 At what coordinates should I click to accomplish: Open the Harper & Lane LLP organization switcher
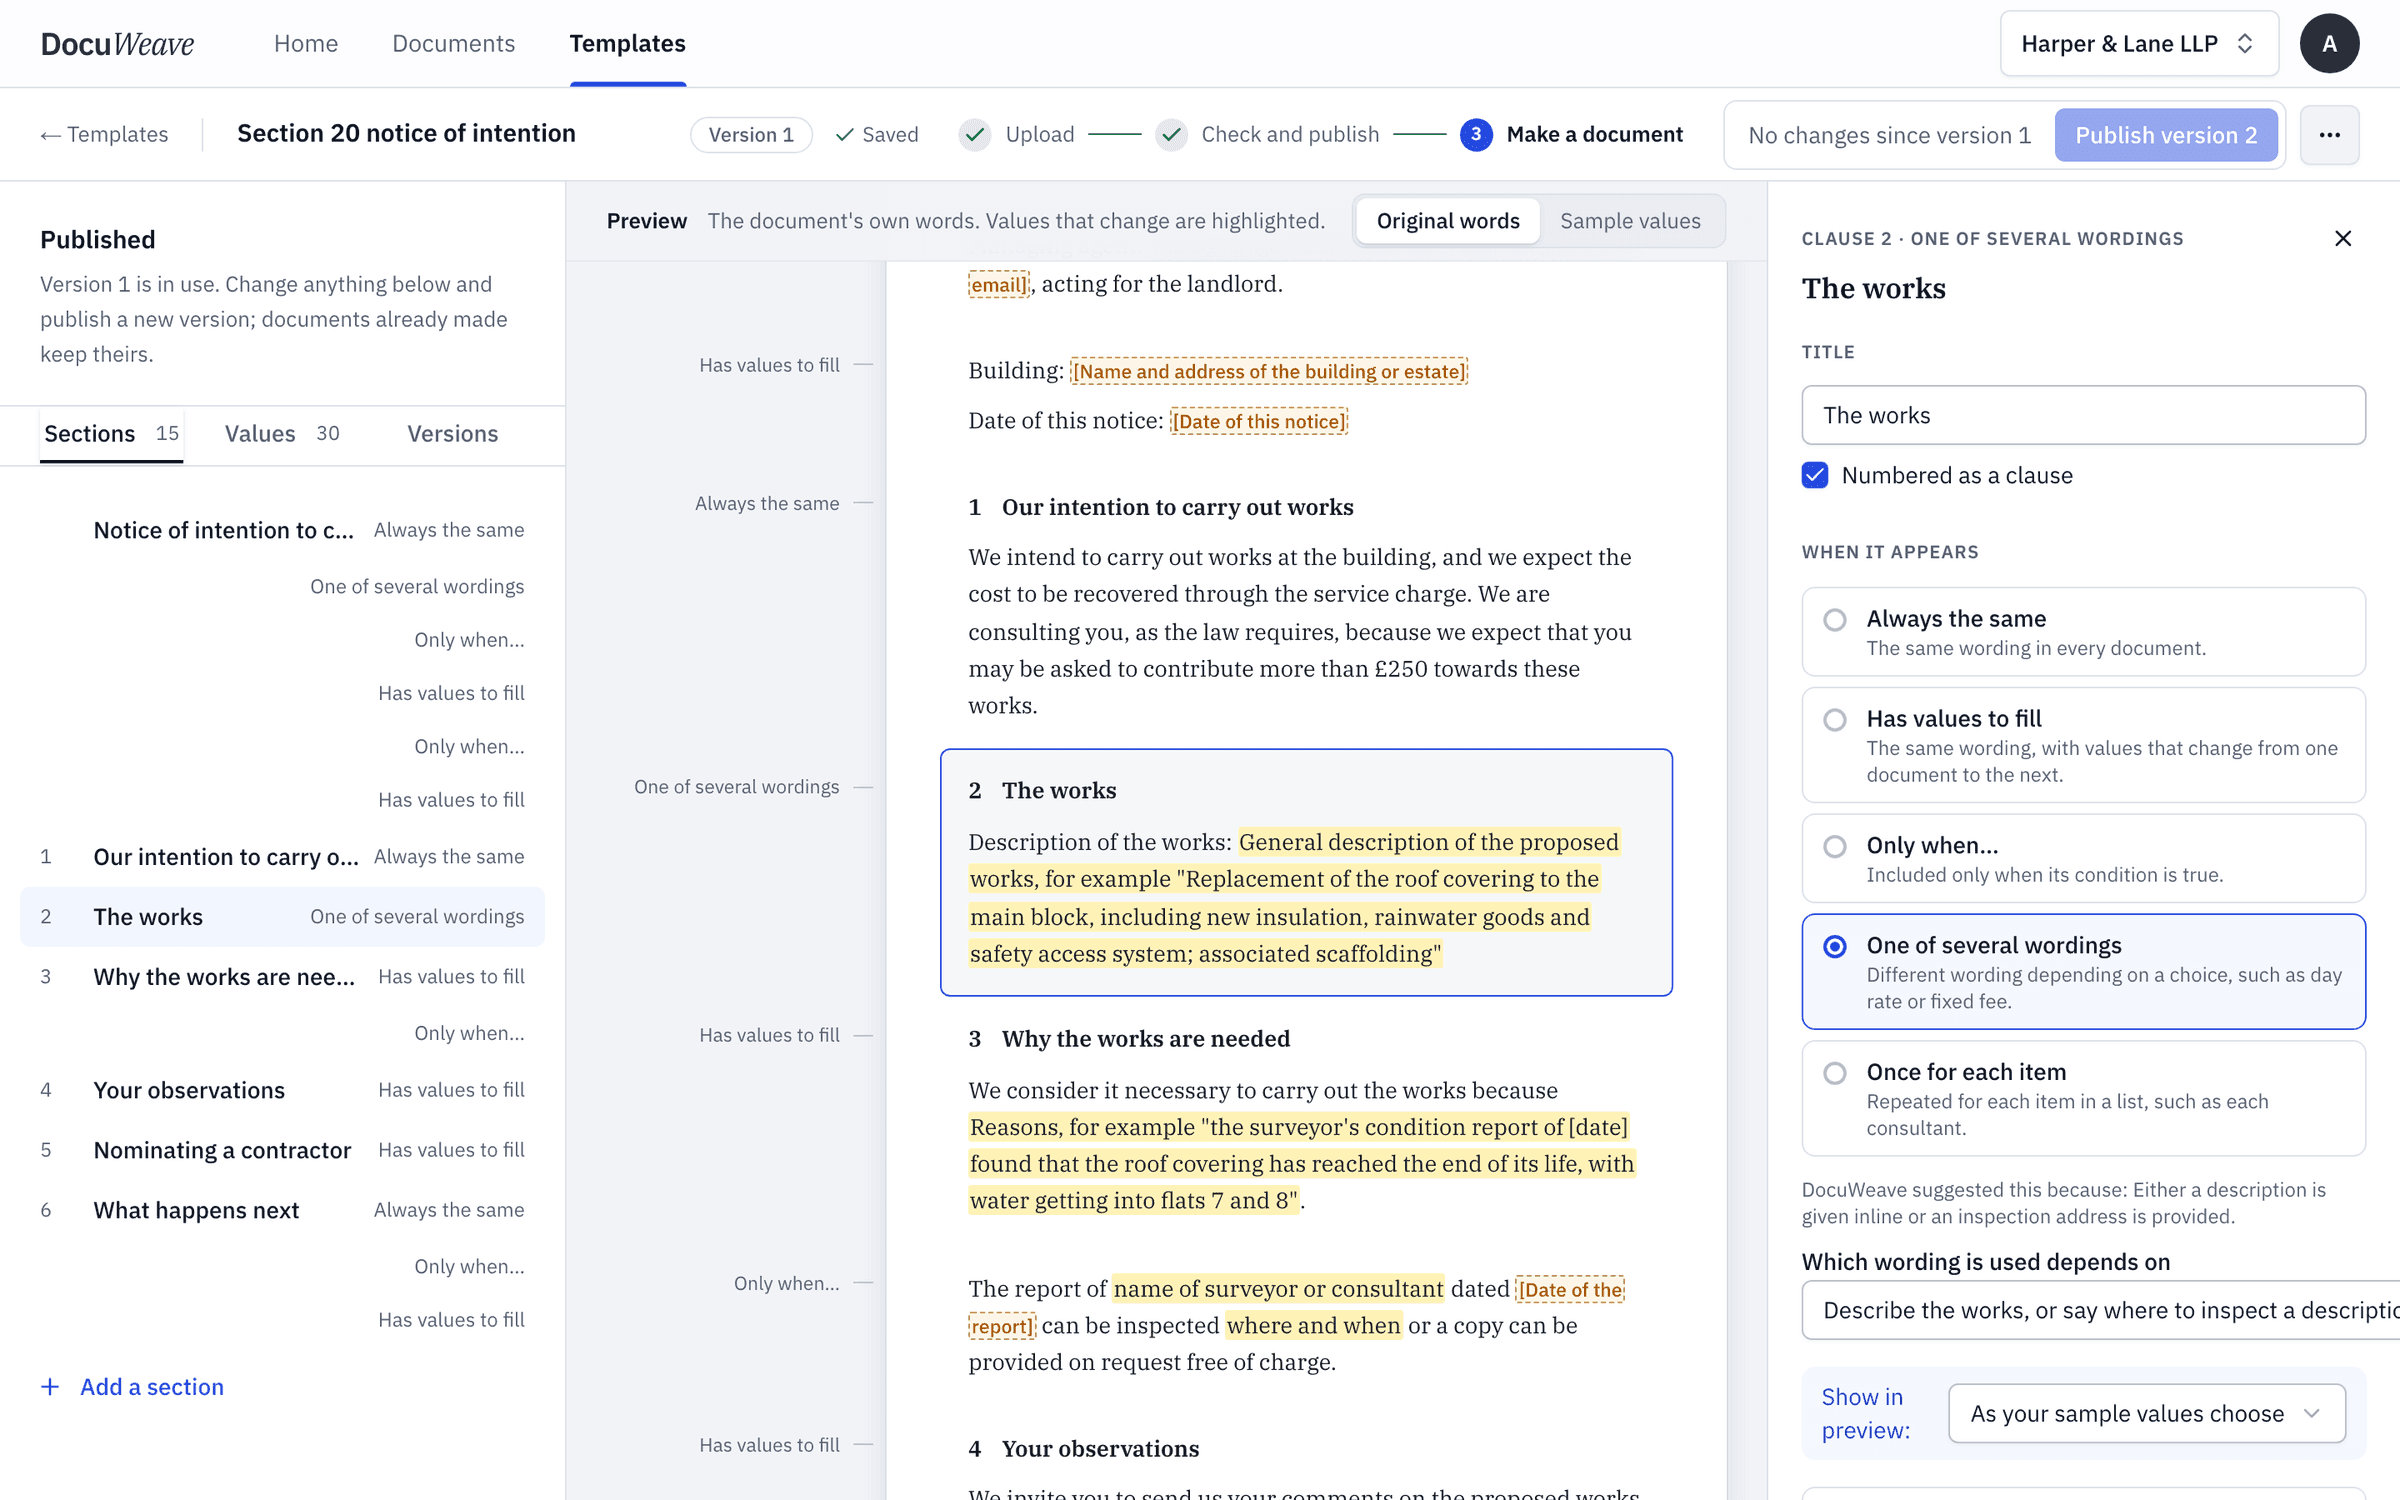coord(2139,44)
